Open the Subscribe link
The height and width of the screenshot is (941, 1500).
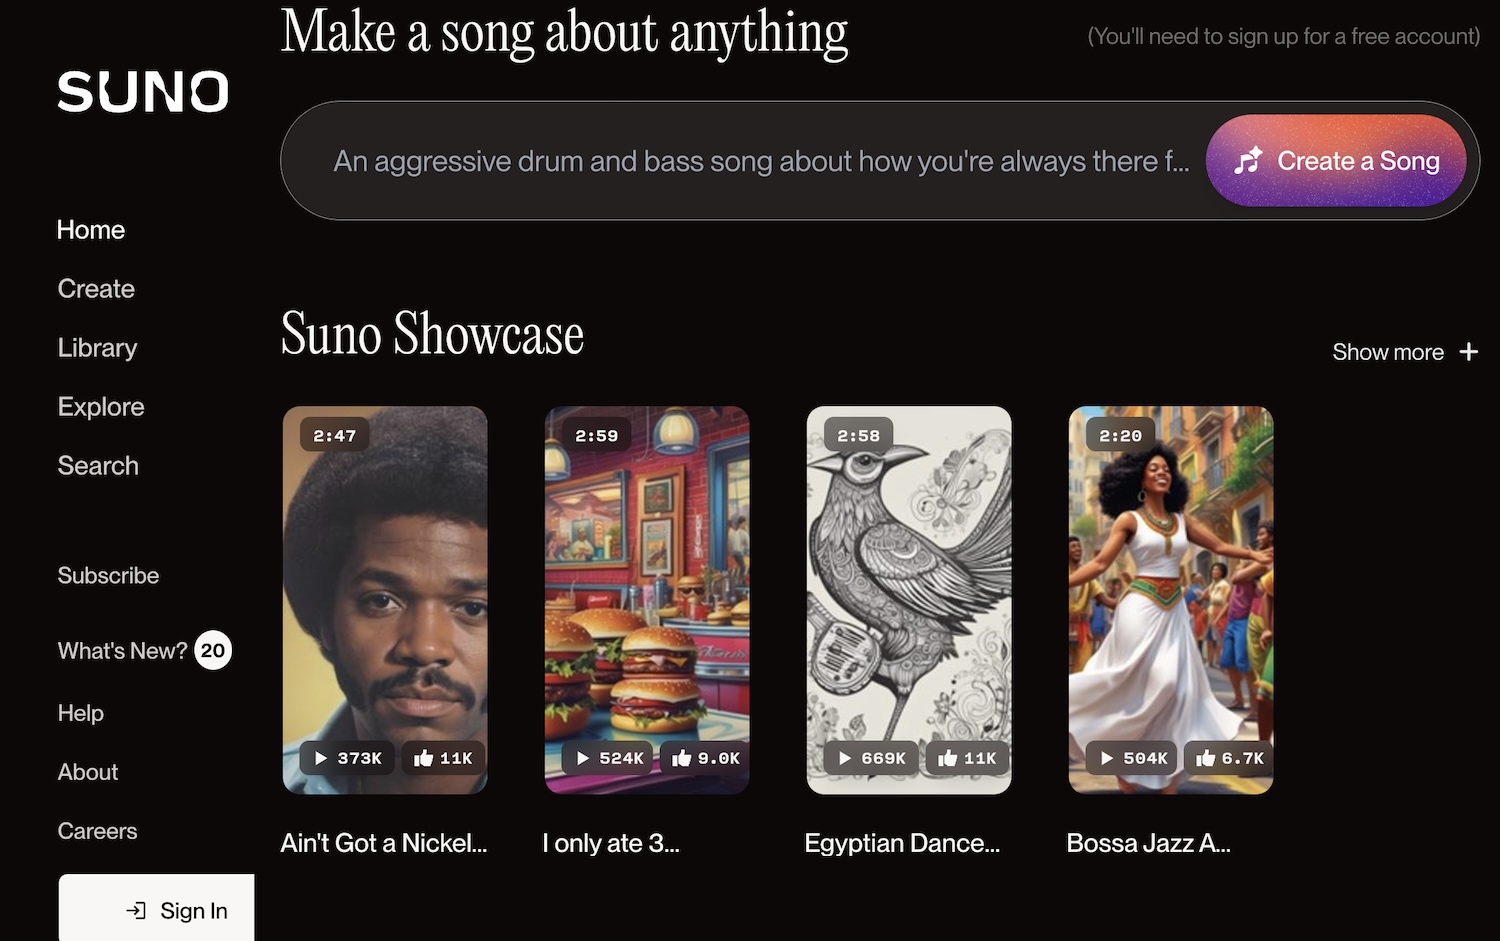(108, 576)
